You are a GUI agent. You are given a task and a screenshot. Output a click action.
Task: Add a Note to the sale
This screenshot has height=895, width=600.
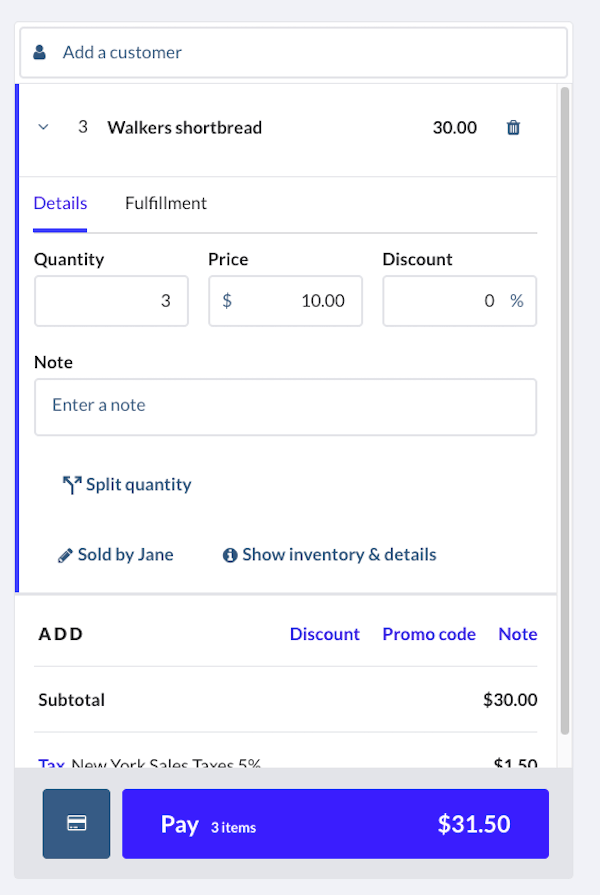(517, 634)
